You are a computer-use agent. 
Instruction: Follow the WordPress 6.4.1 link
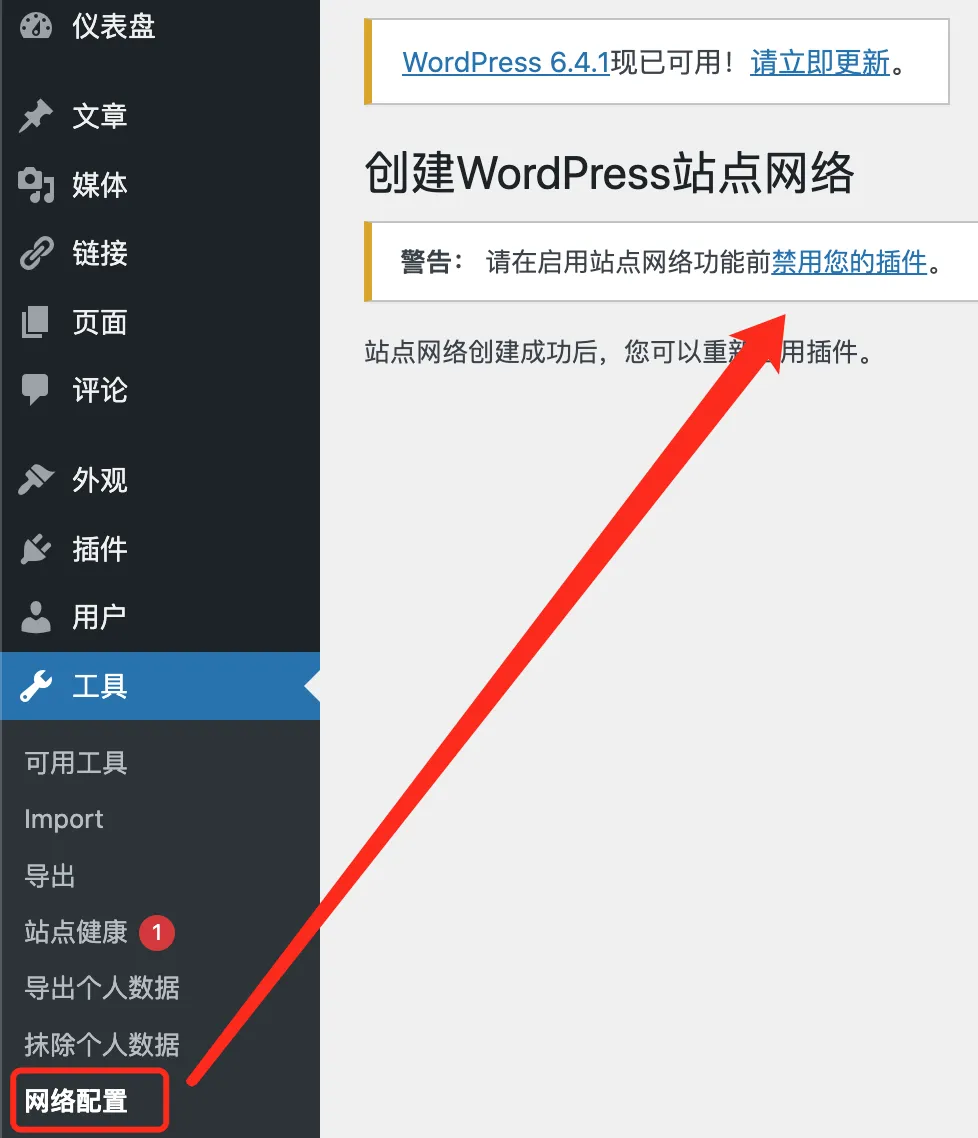point(506,62)
